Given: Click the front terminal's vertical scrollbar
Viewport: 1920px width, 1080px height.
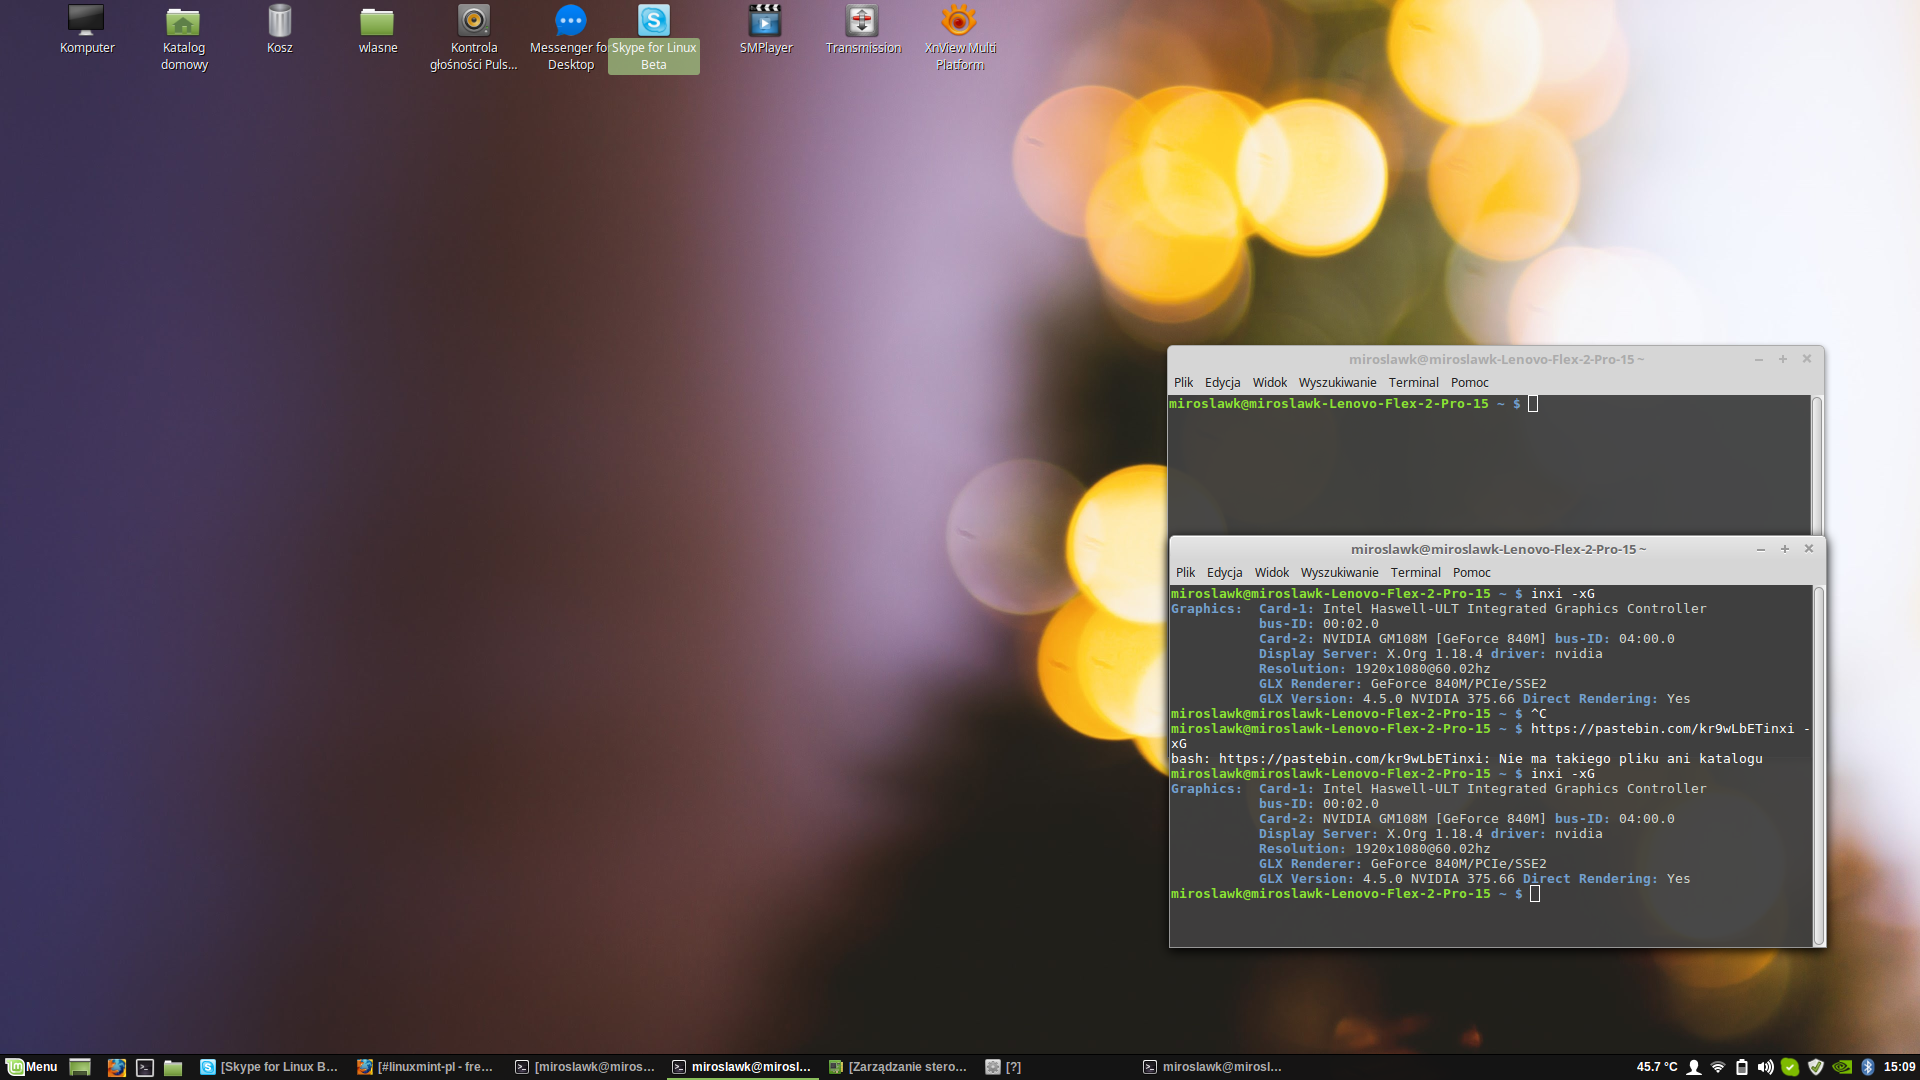Looking at the screenshot, I should [1819, 765].
